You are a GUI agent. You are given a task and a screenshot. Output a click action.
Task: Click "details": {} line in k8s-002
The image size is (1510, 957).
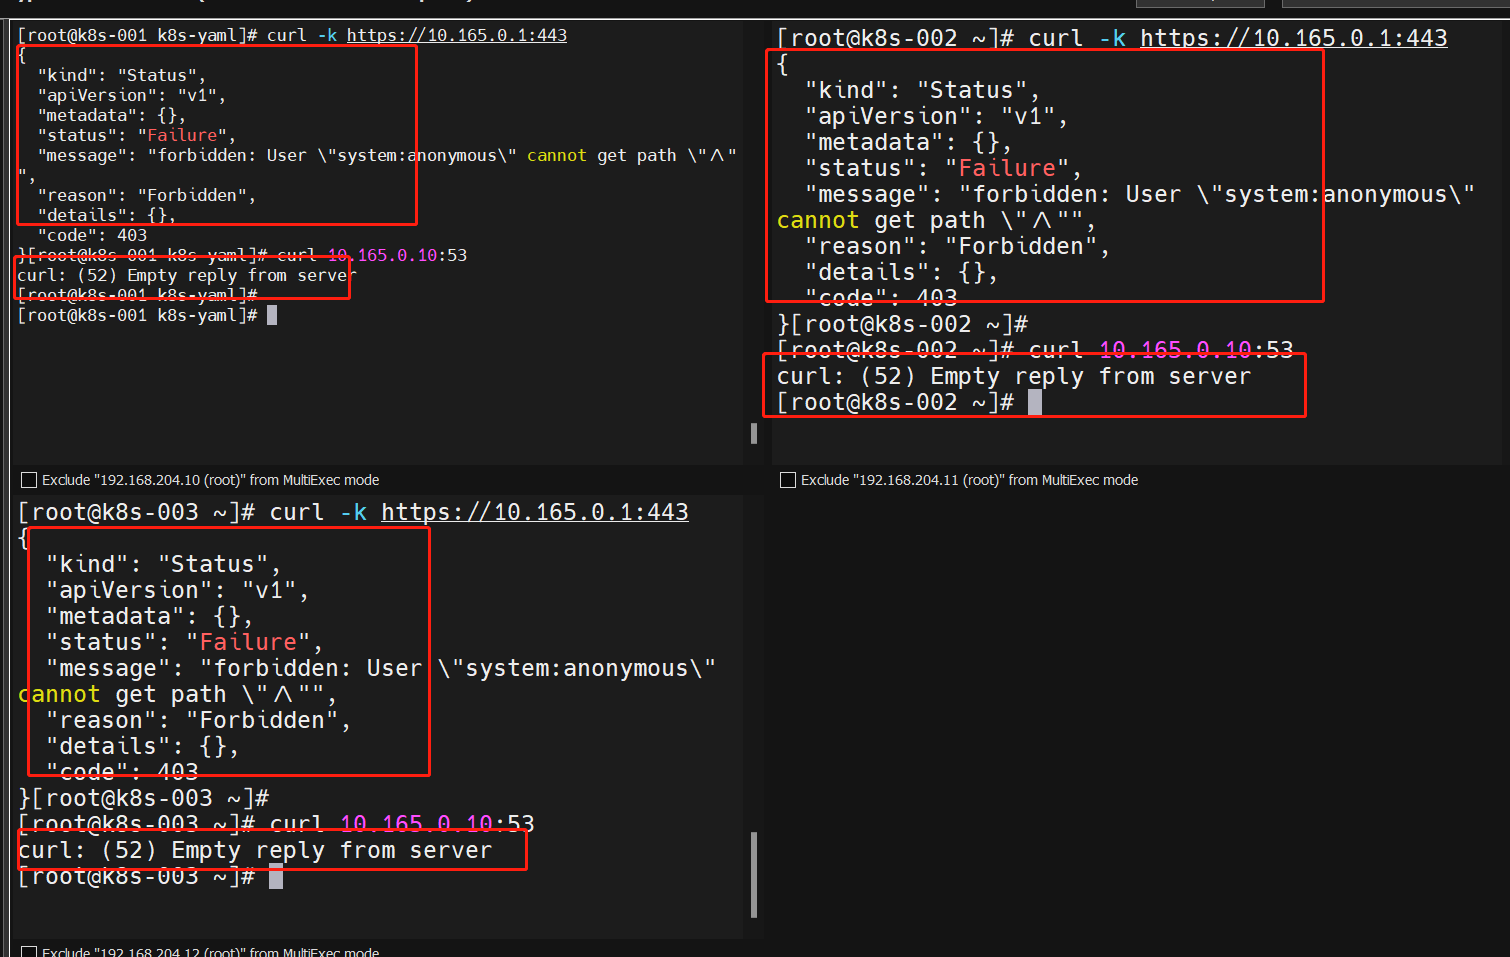(x=901, y=272)
